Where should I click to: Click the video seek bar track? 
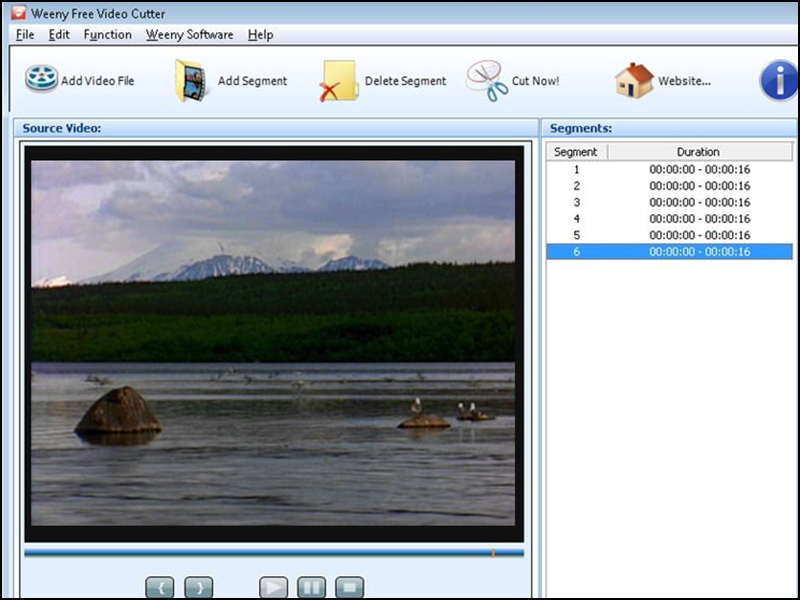pos(274,553)
